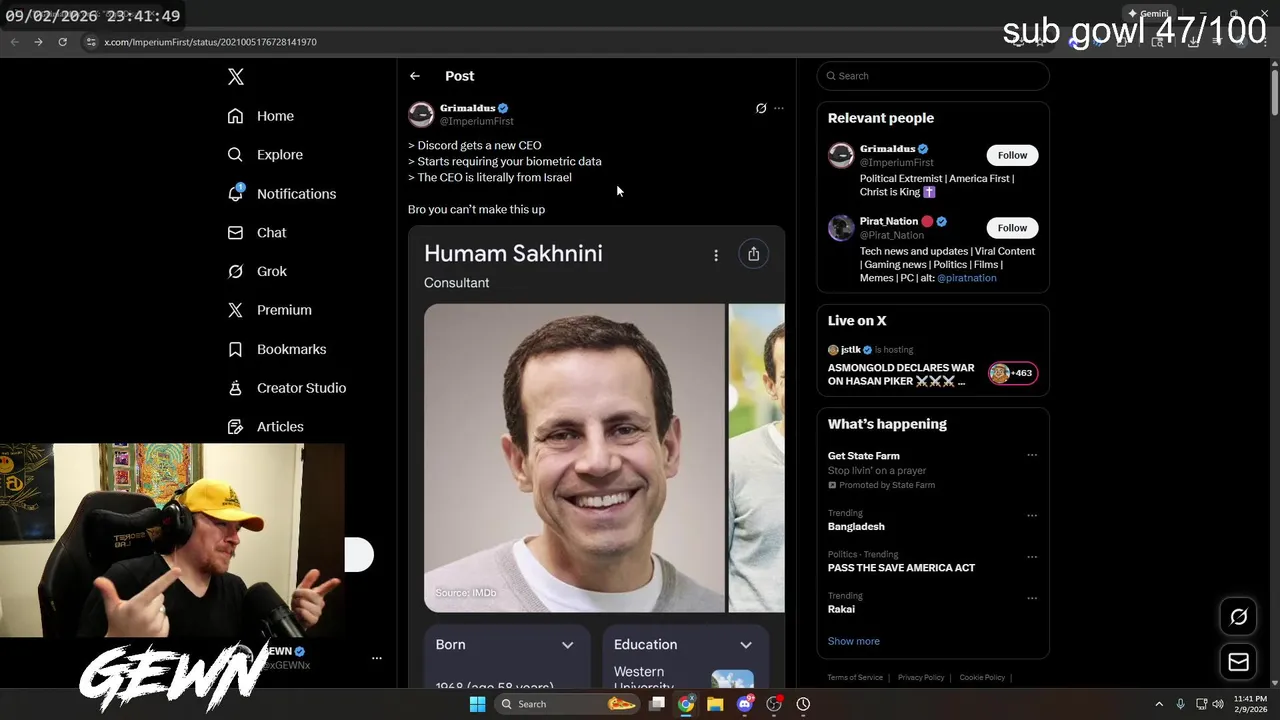This screenshot has height=720, width=1280.
Task: Expand the Born section chevron
Action: pos(567,645)
